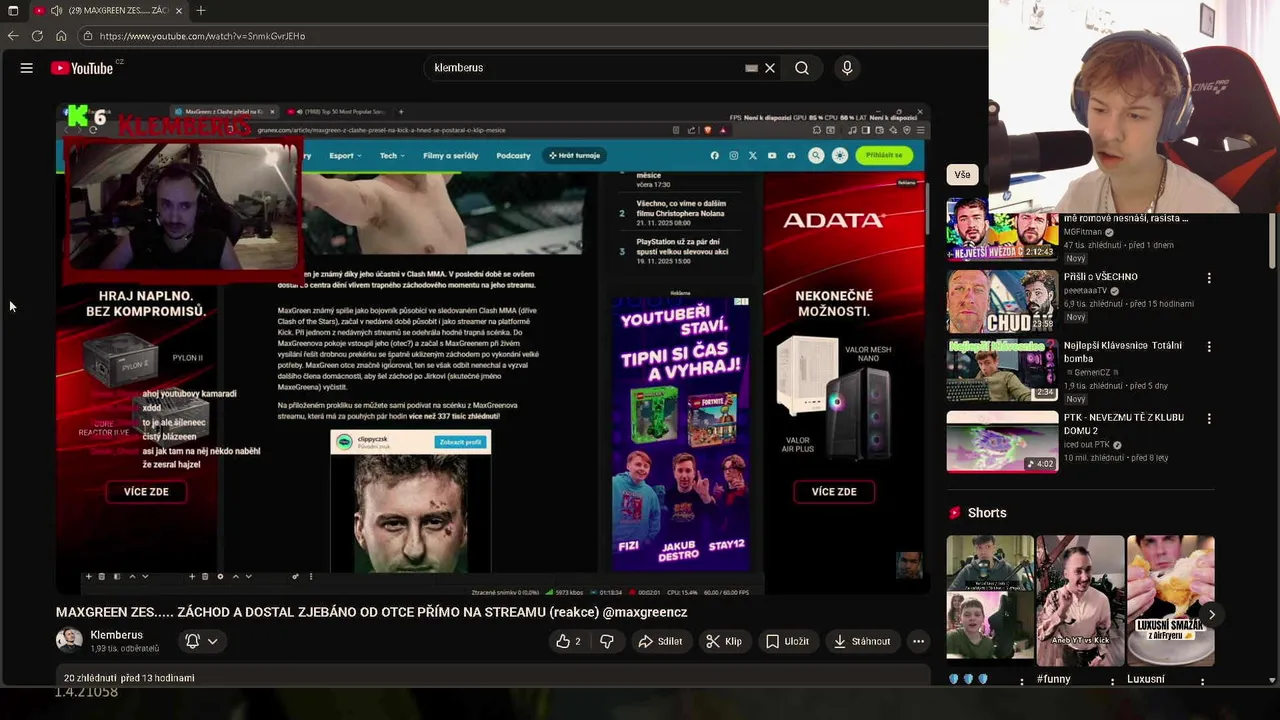
Task: Expand the subscription notification dropdown chevron
Action: click(213, 641)
